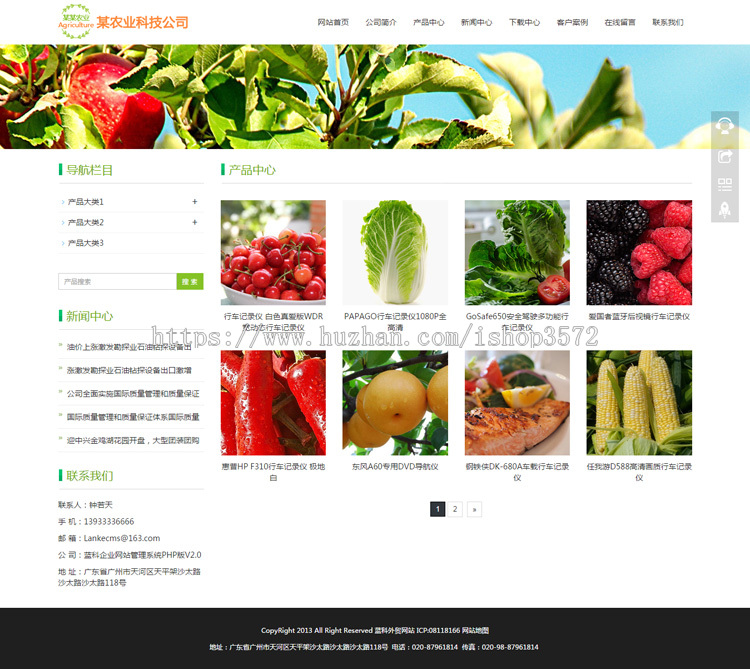Click the company logo at top left
Screen dimensions: 750x669
click(76, 22)
